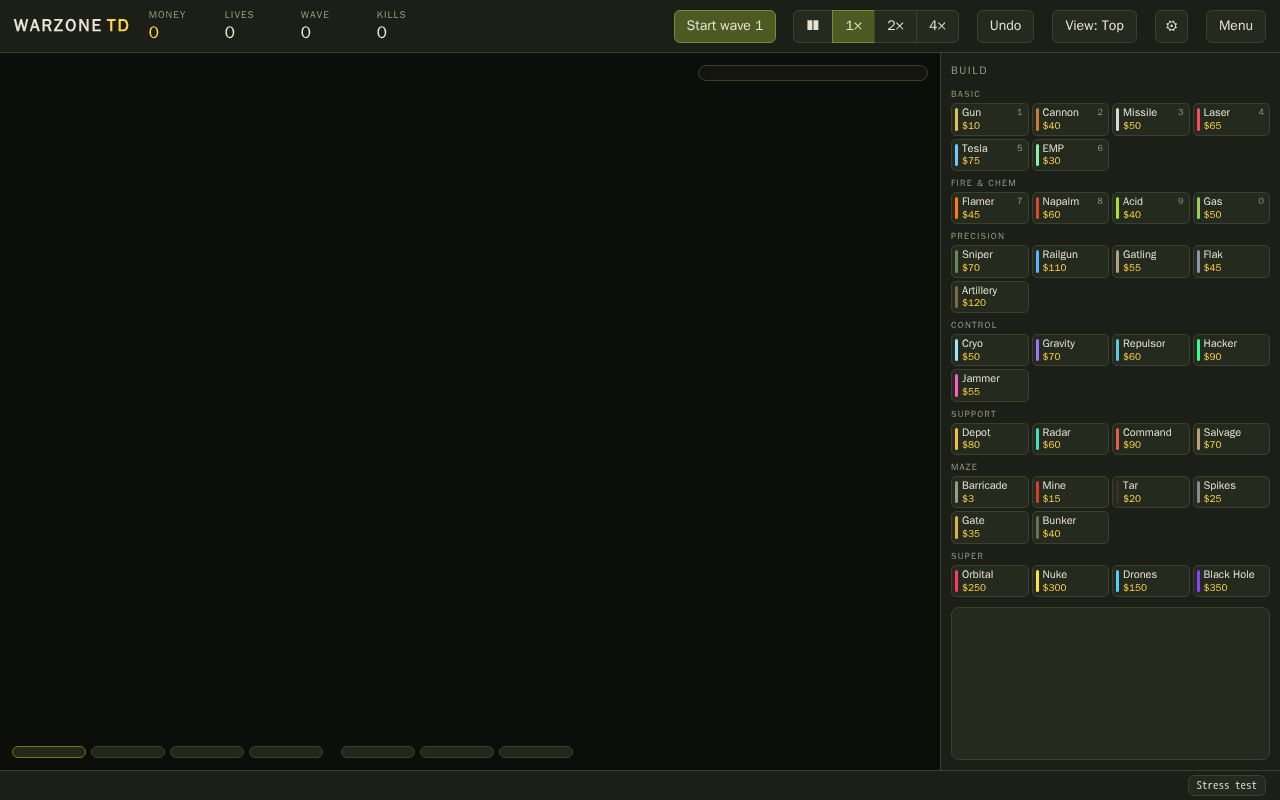
Task: Pause the game with the pause icon
Action: tap(813, 26)
